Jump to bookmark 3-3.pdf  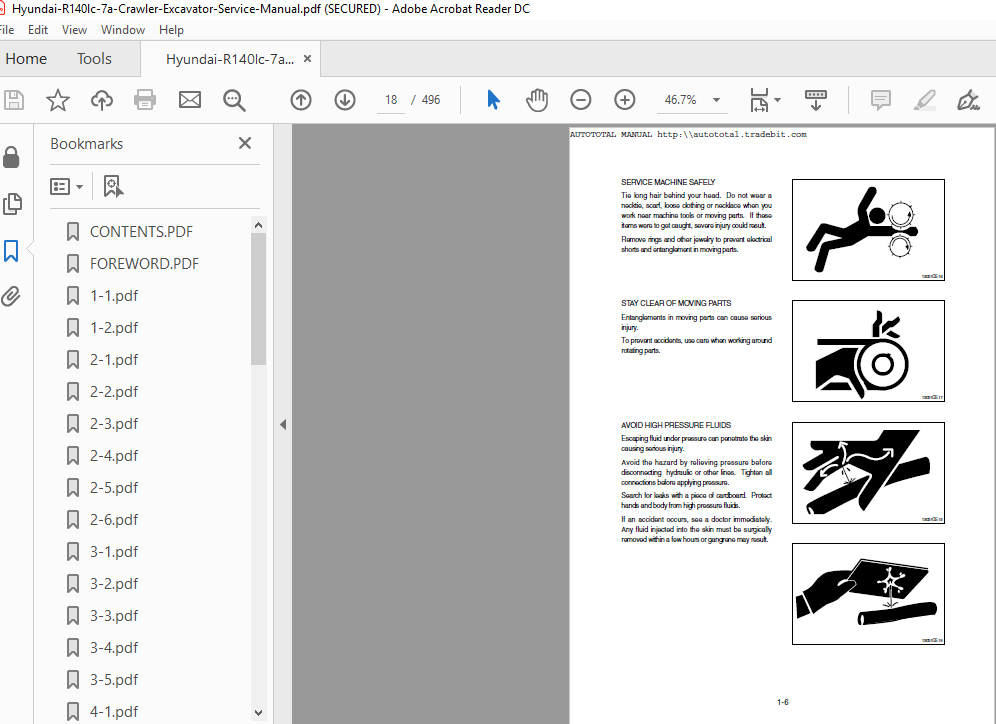click(114, 615)
